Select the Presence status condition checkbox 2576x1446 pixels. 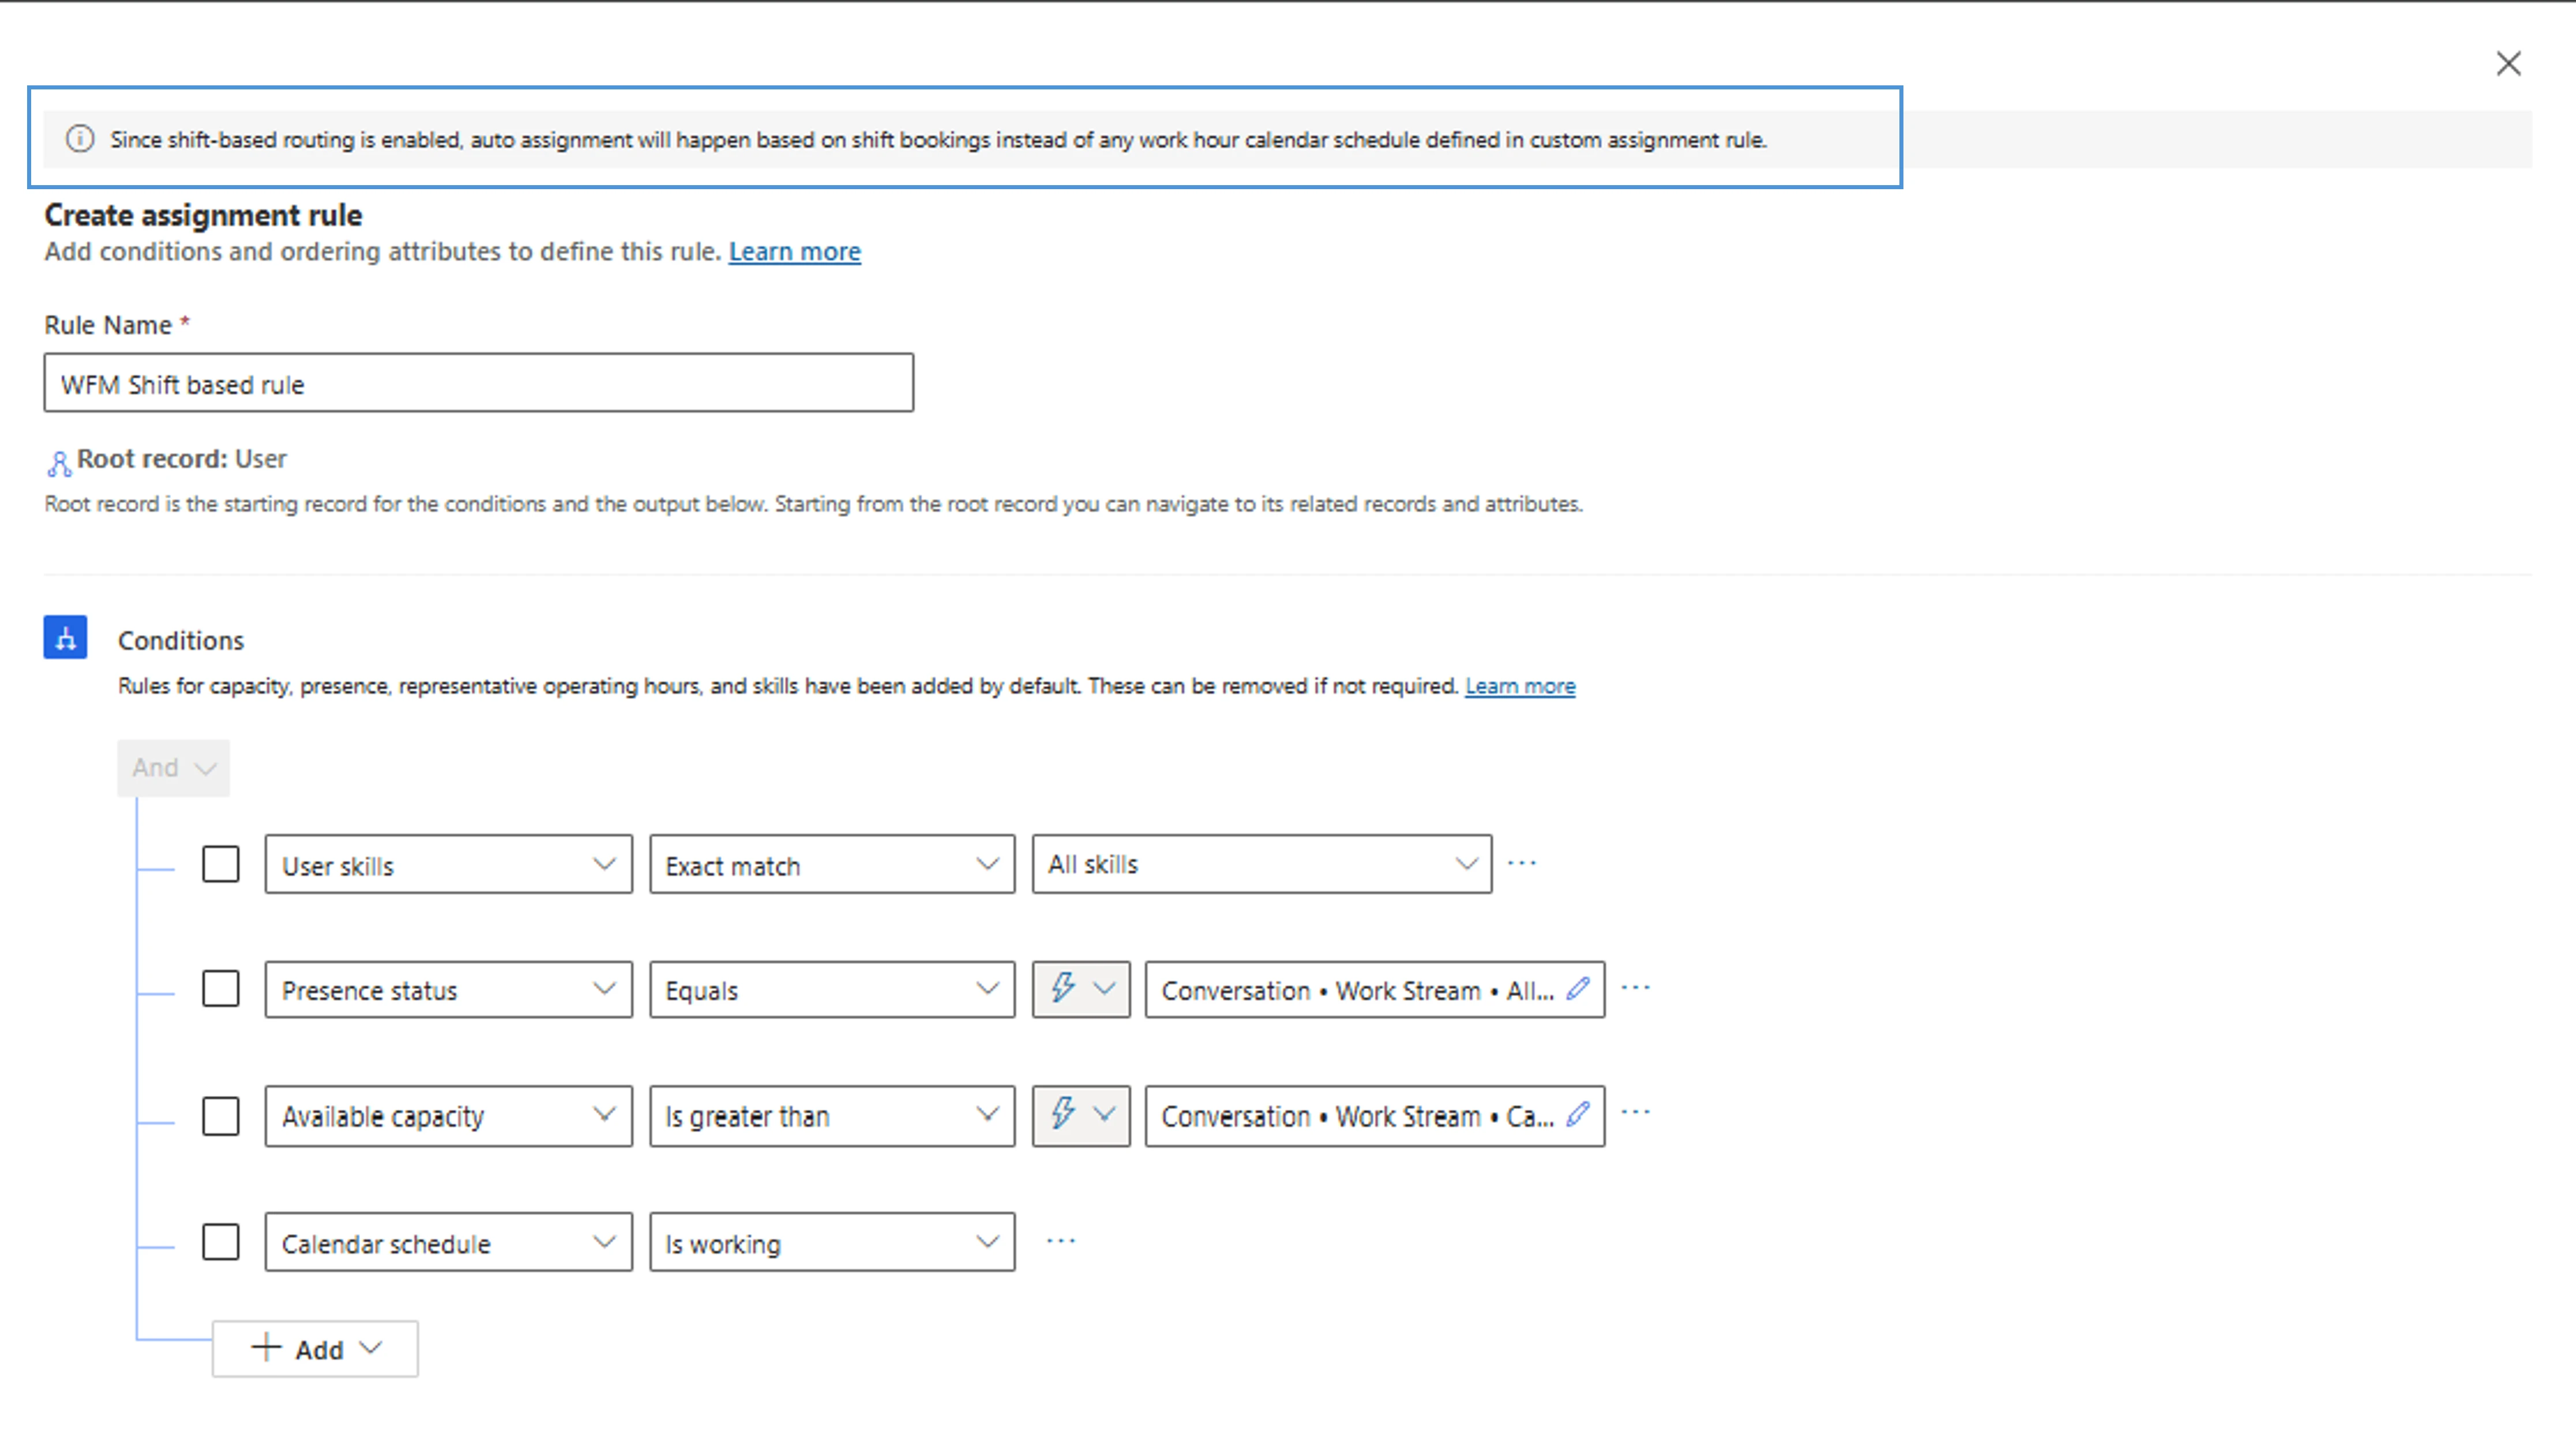pyautogui.click(x=220, y=989)
